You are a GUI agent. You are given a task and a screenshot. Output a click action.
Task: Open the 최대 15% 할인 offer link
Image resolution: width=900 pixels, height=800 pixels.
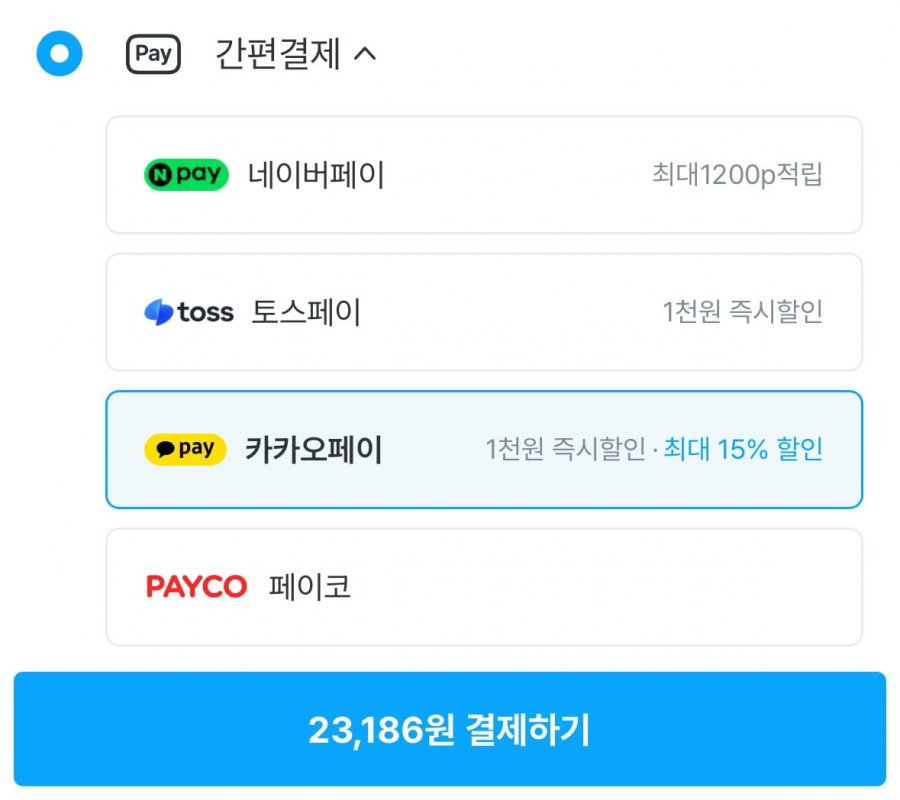[x=743, y=450]
